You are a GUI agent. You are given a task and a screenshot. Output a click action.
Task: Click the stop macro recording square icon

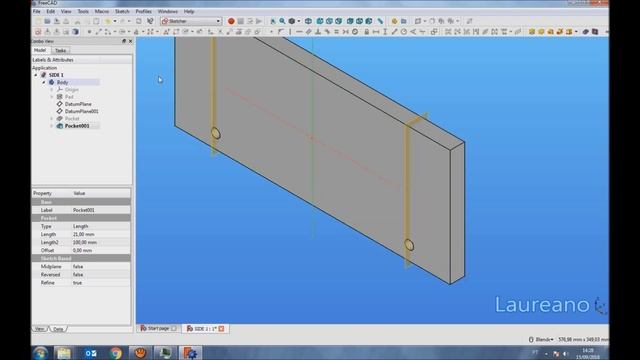pos(240,21)
